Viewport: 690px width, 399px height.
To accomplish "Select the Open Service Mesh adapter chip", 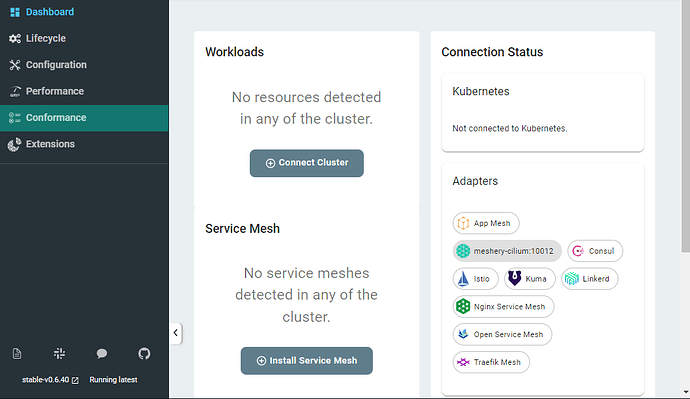I will (502, 334).
